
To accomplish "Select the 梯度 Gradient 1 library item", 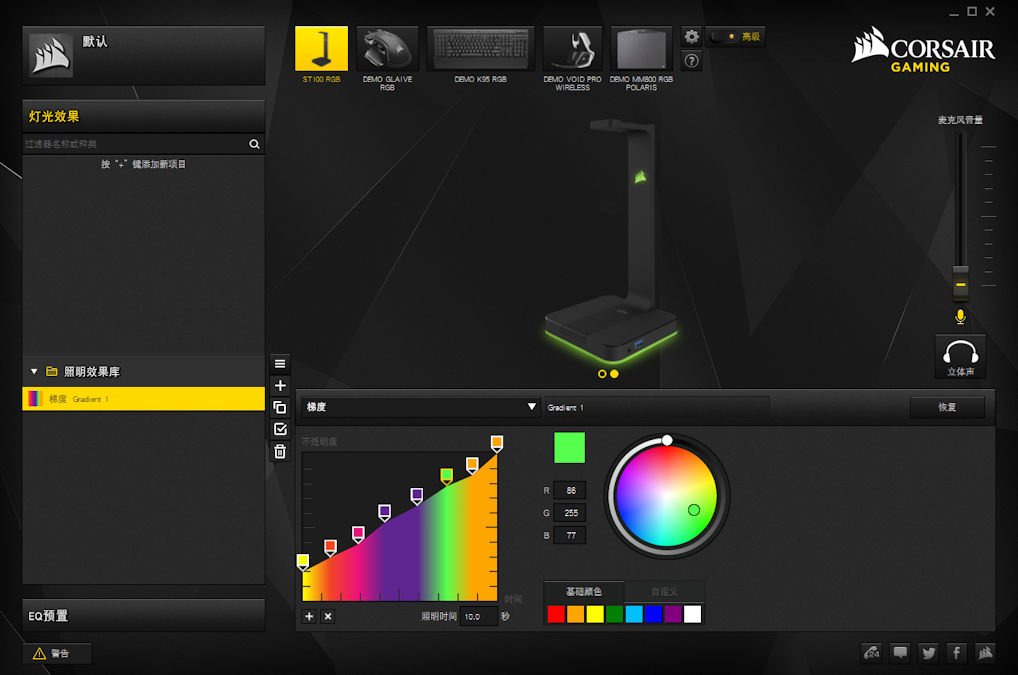I will coord(143,399).
